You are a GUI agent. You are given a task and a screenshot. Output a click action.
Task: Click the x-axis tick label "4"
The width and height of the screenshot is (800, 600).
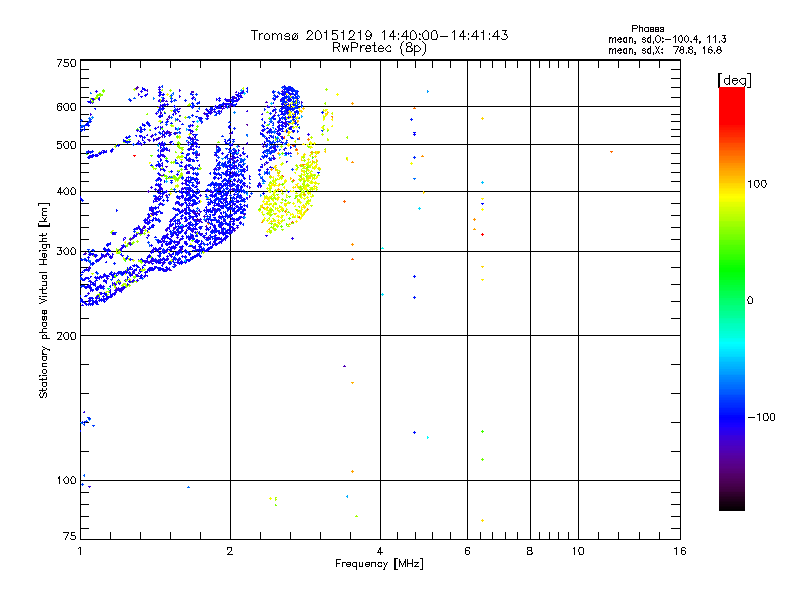point(380,551)
